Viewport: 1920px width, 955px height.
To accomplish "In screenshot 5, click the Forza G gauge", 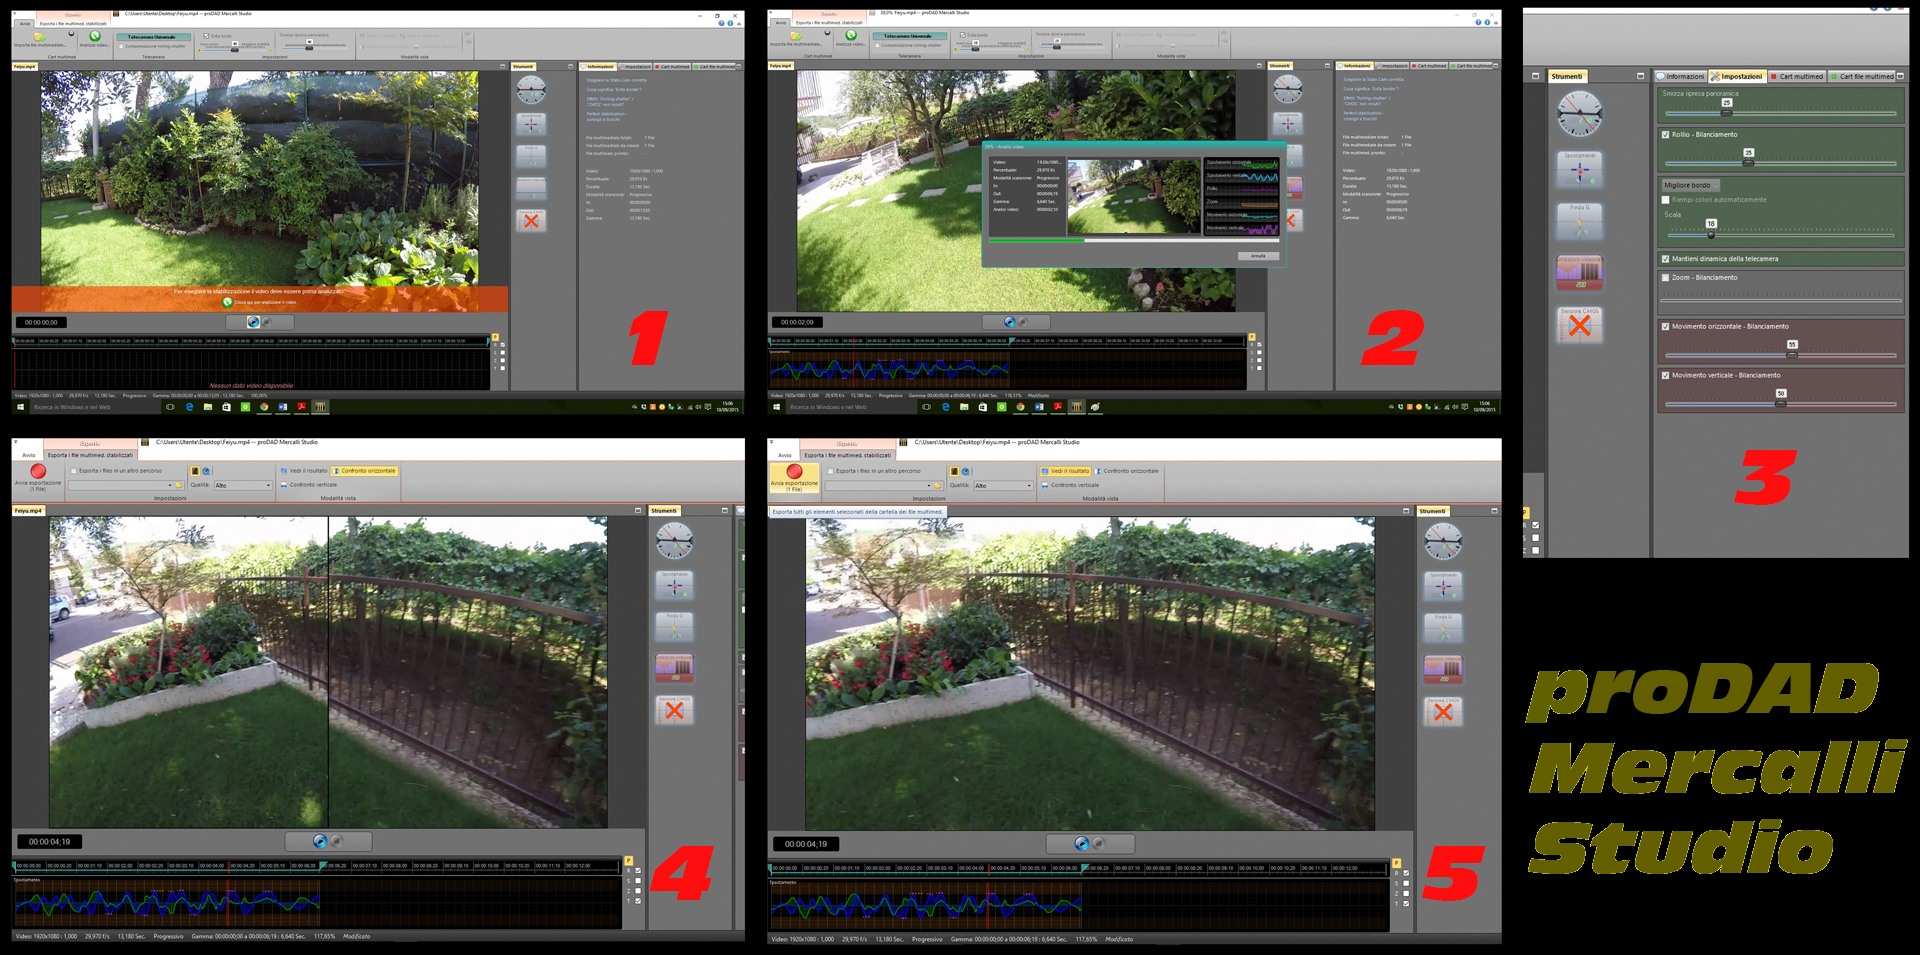I will [1443, 628].
